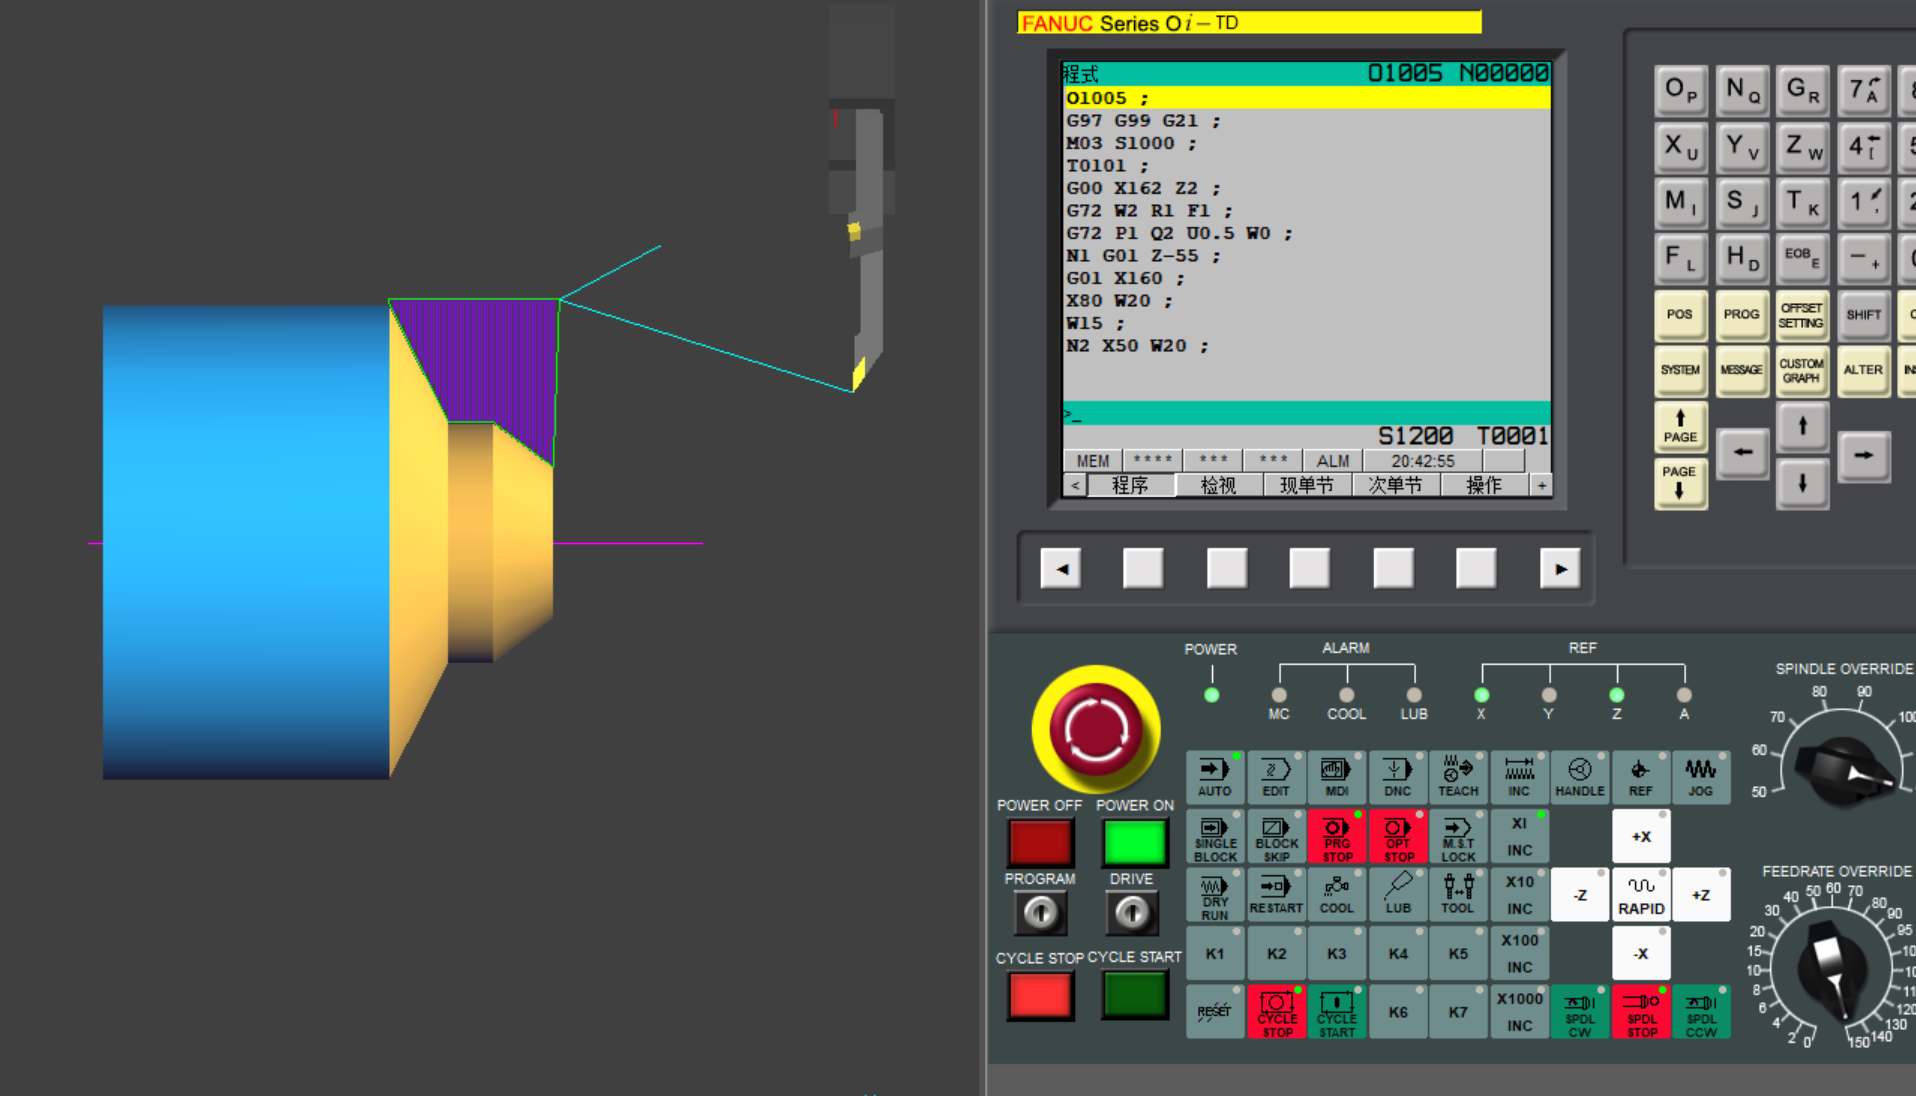1916x1096 pixels.
Task: Open PROG program screen
Action: pos(1741,315)
